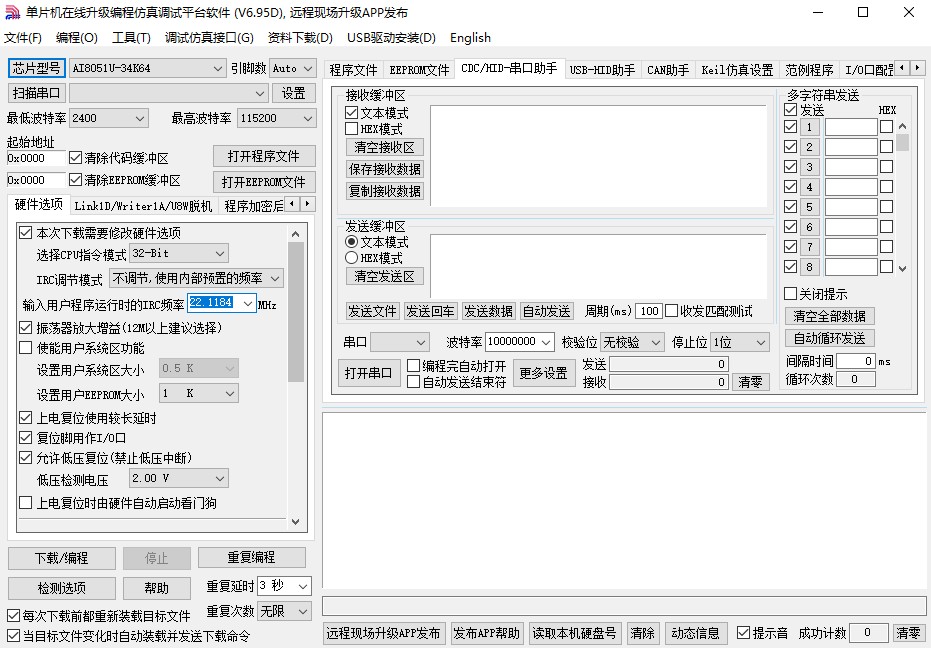Toggle the 提示音 checkbox
The height and width of the screenshot is (648, 931).
click(743, 633)
